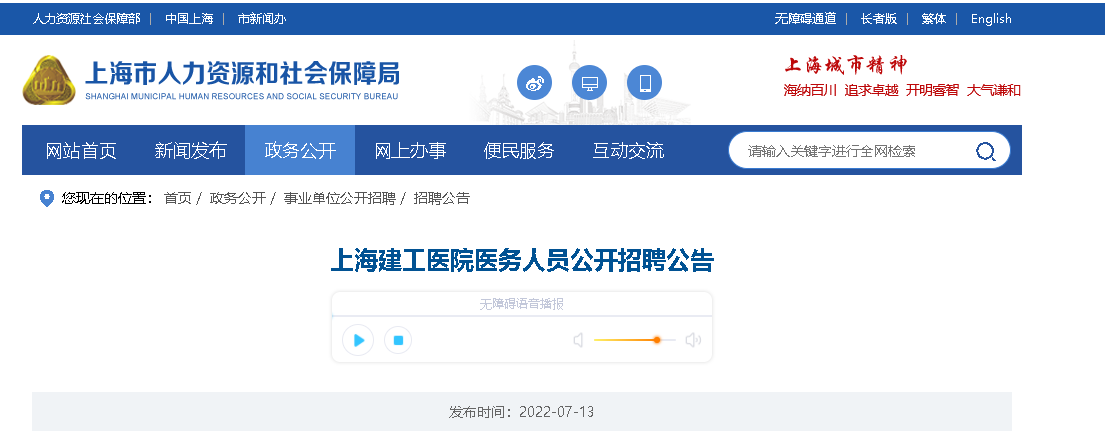The width and height of the screenshot is (1105, 445).
Task: Click the mobile phone icon
Action: click(644, 83)
